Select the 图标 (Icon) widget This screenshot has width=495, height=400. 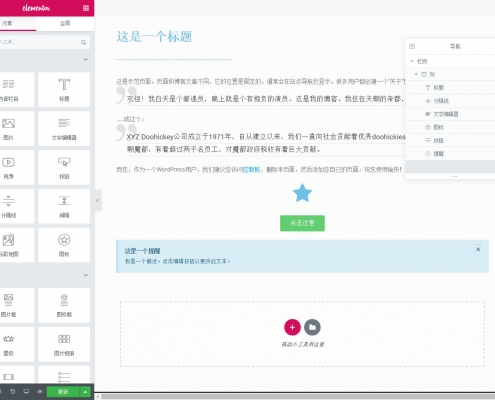point(64,245)
